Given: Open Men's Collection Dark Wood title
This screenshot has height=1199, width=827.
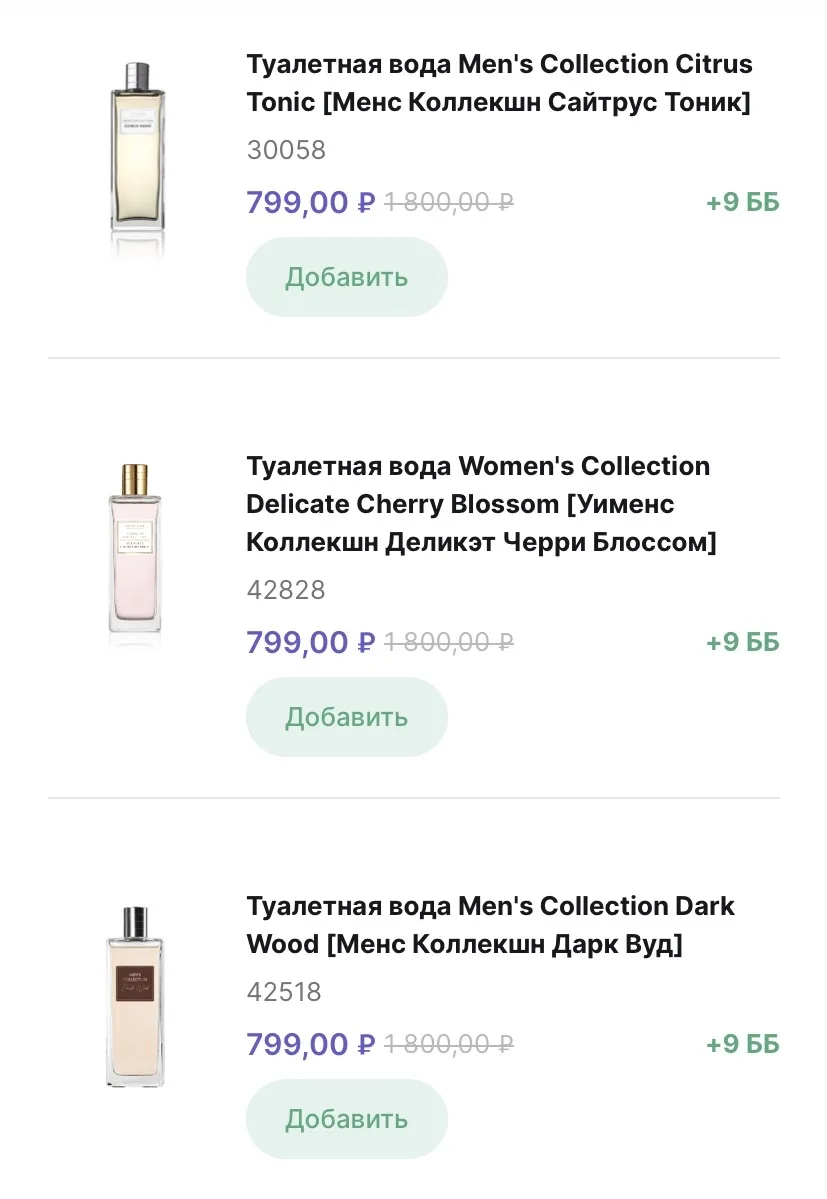Looking at the screenshot, I should click(x=490, y=925).
